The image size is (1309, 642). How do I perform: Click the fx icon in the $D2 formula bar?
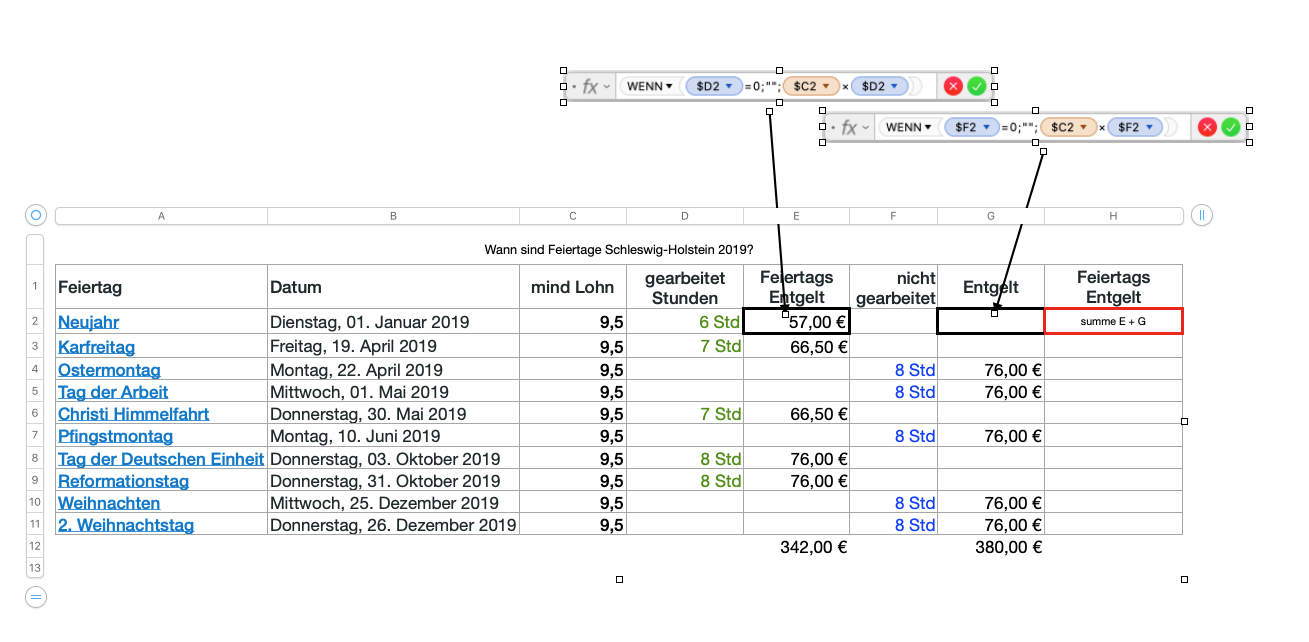pos(591,87)
